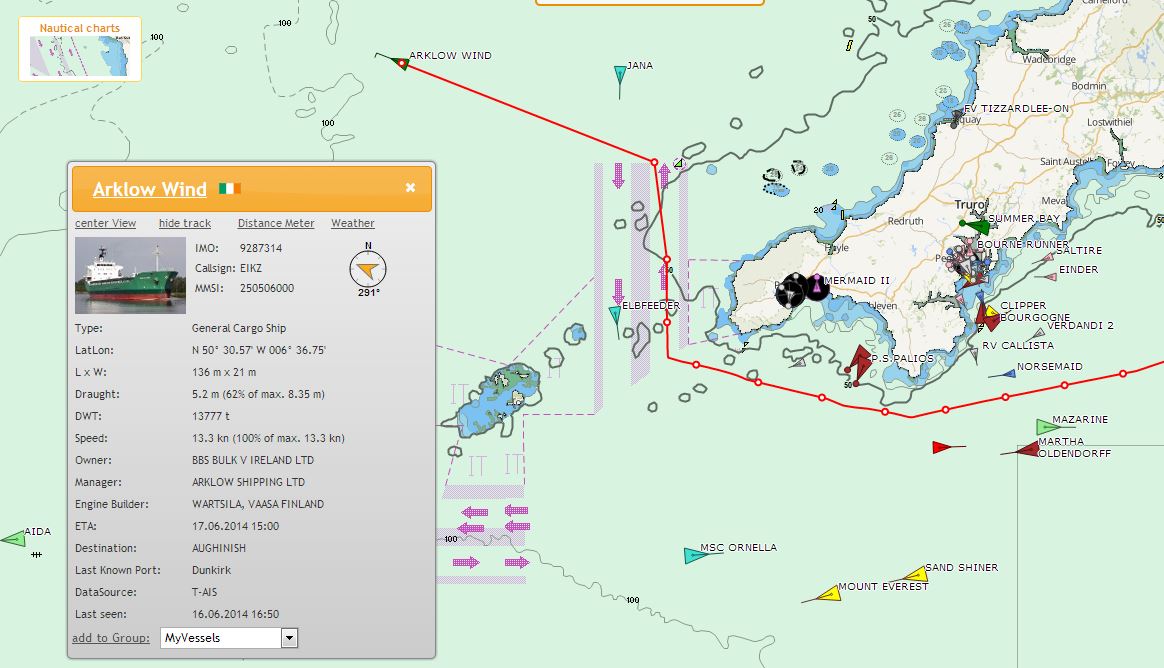Close the Arklow Wind info panel
The height and width of the screenshot is (668, 1164).
pyautogui.click(x=411, y=188)
